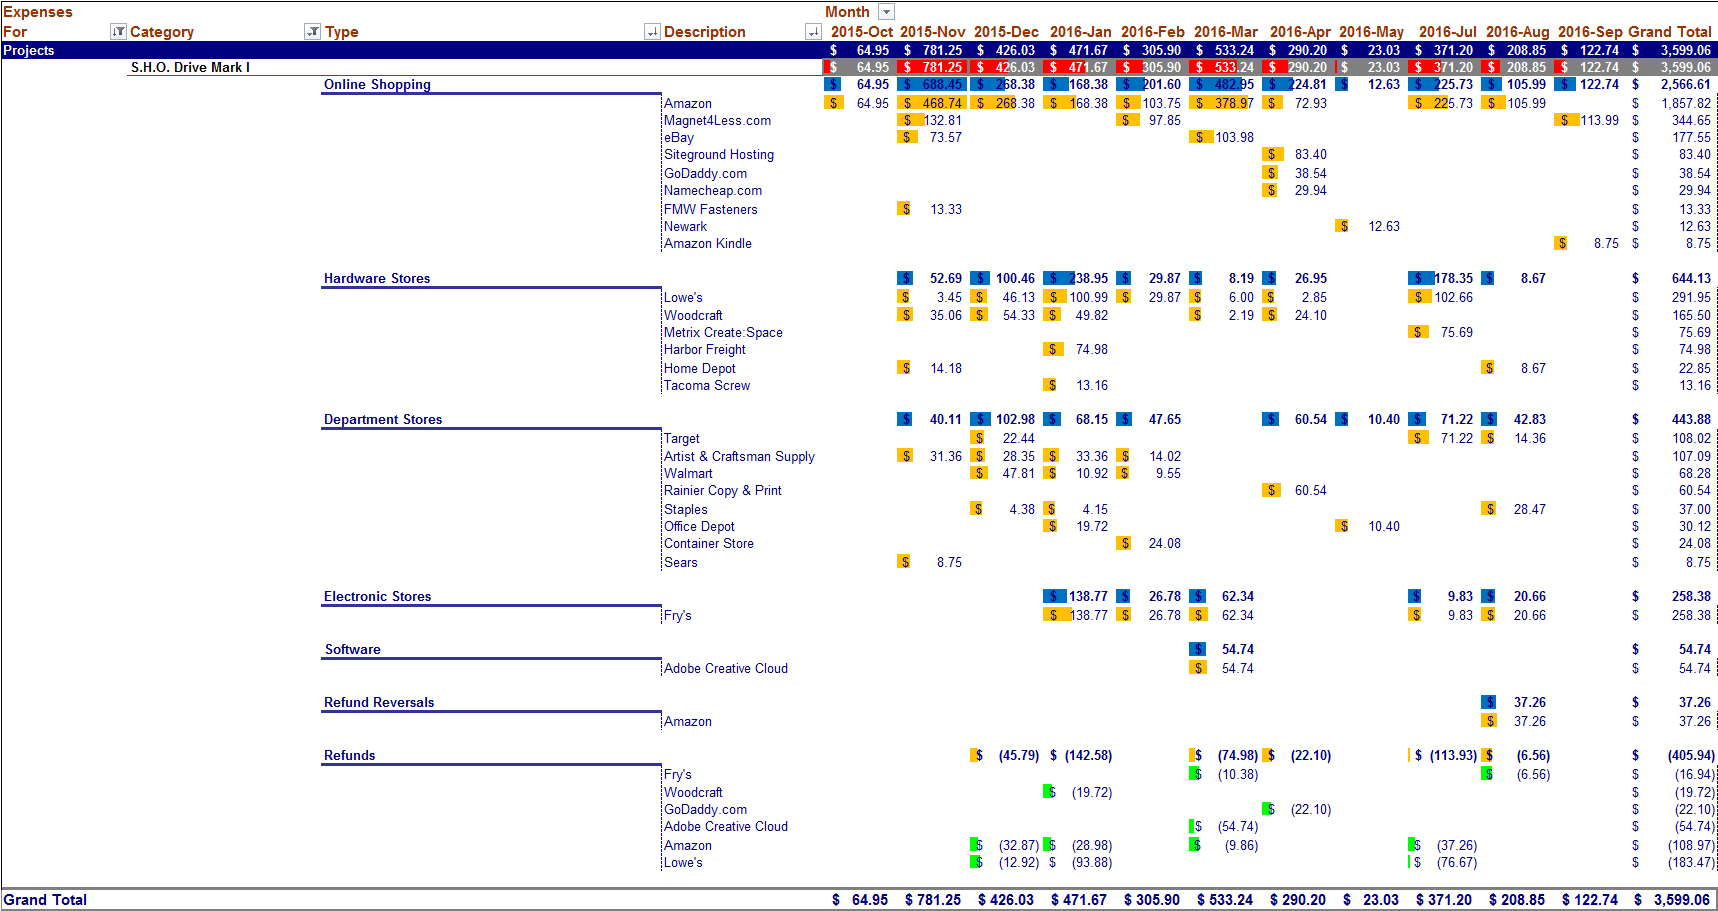Viewport: 1718px width, 911px height.
Task: Click the 2015-Oct column header
Action: (861, 32)
